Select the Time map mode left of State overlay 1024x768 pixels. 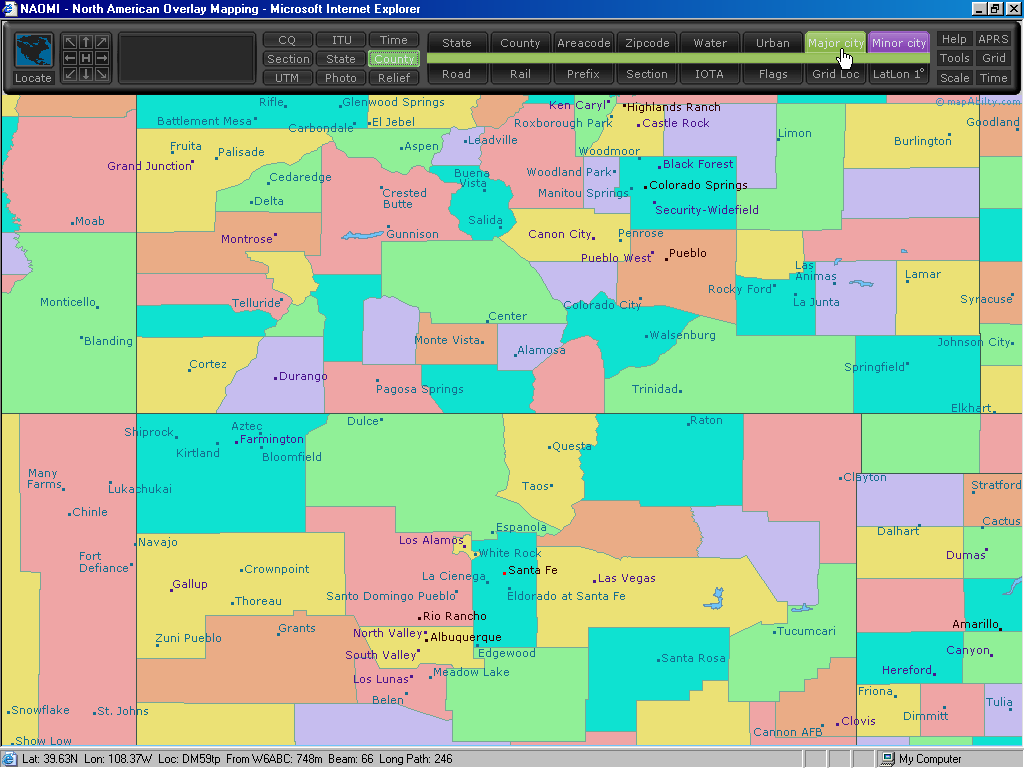pos(394,40)
